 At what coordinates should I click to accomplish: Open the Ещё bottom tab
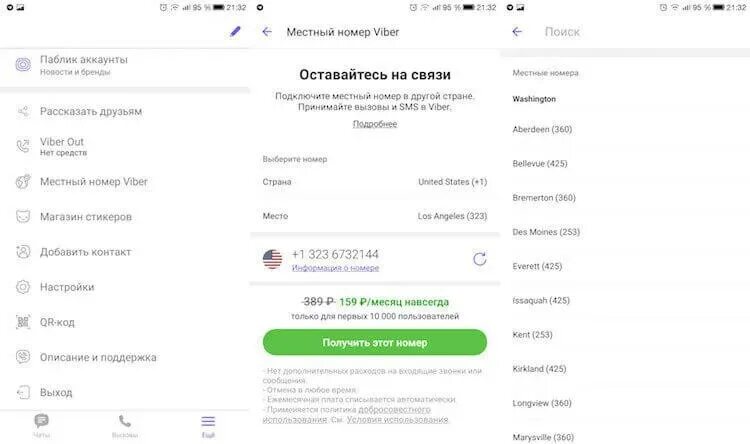tap(208, 426)
